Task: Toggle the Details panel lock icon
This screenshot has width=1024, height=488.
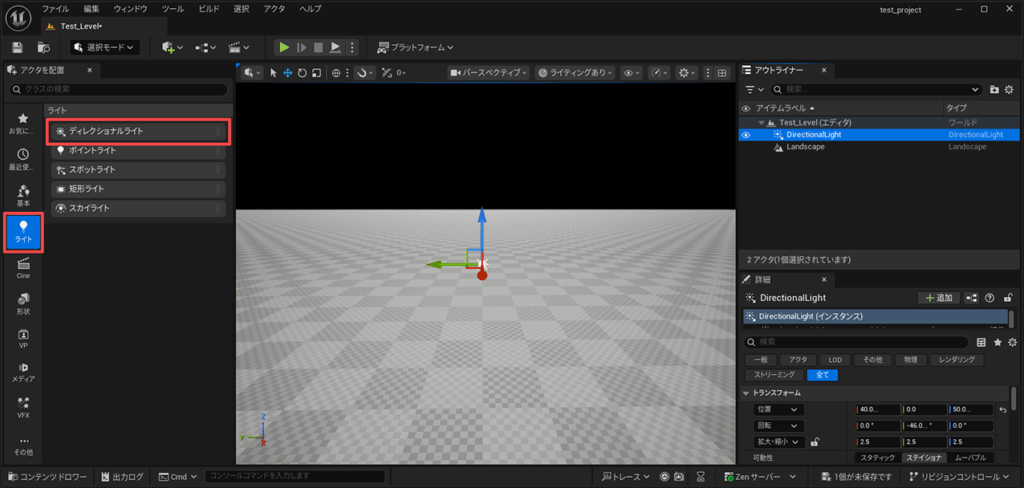Action: 1008,298
